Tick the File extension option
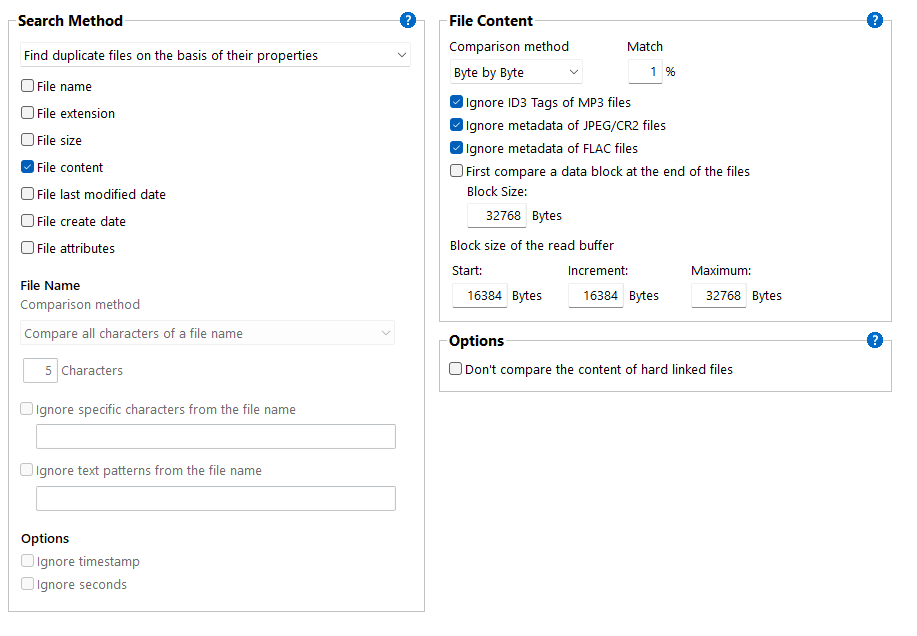Screen dimensions: 917x636 [28, 114]
